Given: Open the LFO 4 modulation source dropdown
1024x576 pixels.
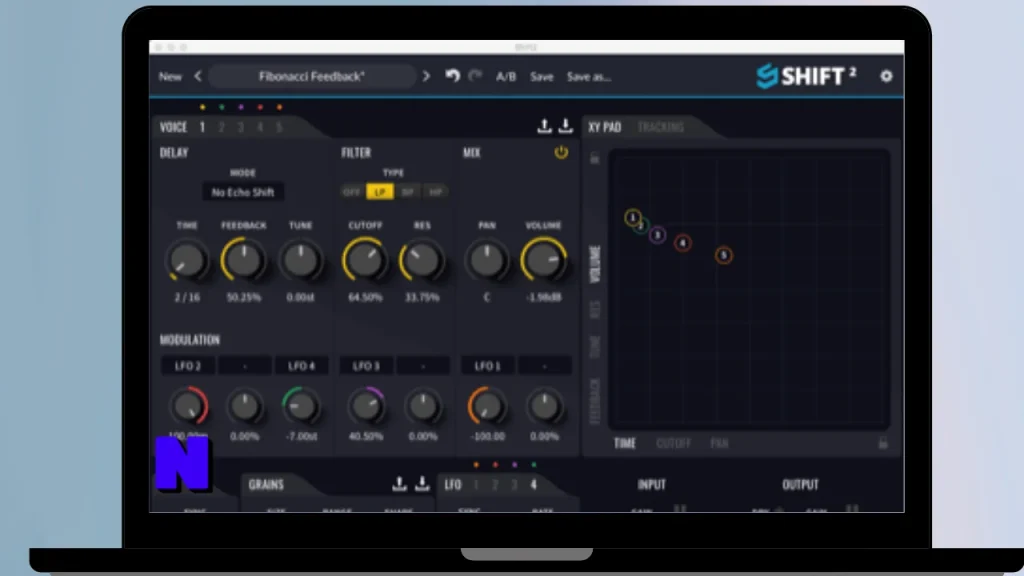Looking at the screenshot, I should (301, 366).
